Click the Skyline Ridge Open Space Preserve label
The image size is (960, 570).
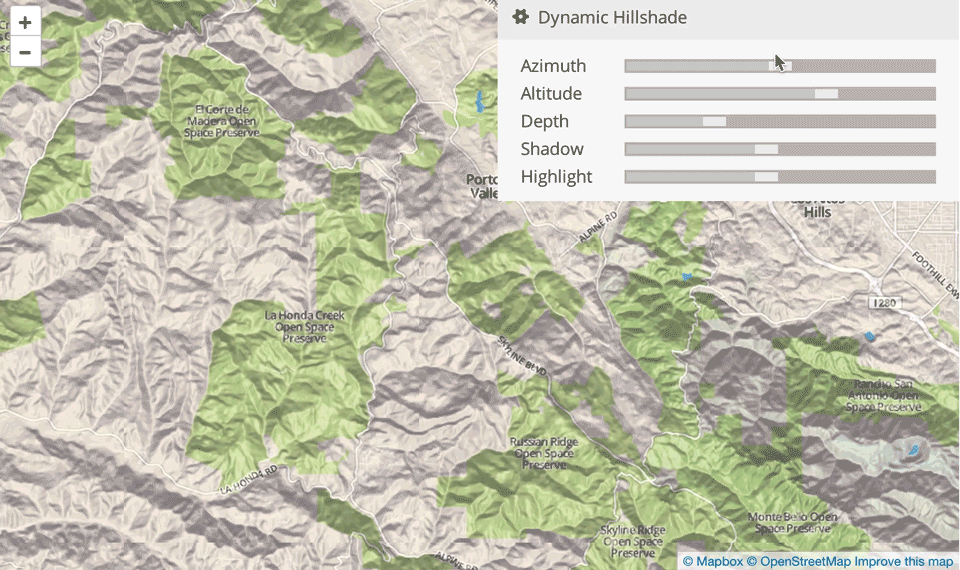pos(632,541)
